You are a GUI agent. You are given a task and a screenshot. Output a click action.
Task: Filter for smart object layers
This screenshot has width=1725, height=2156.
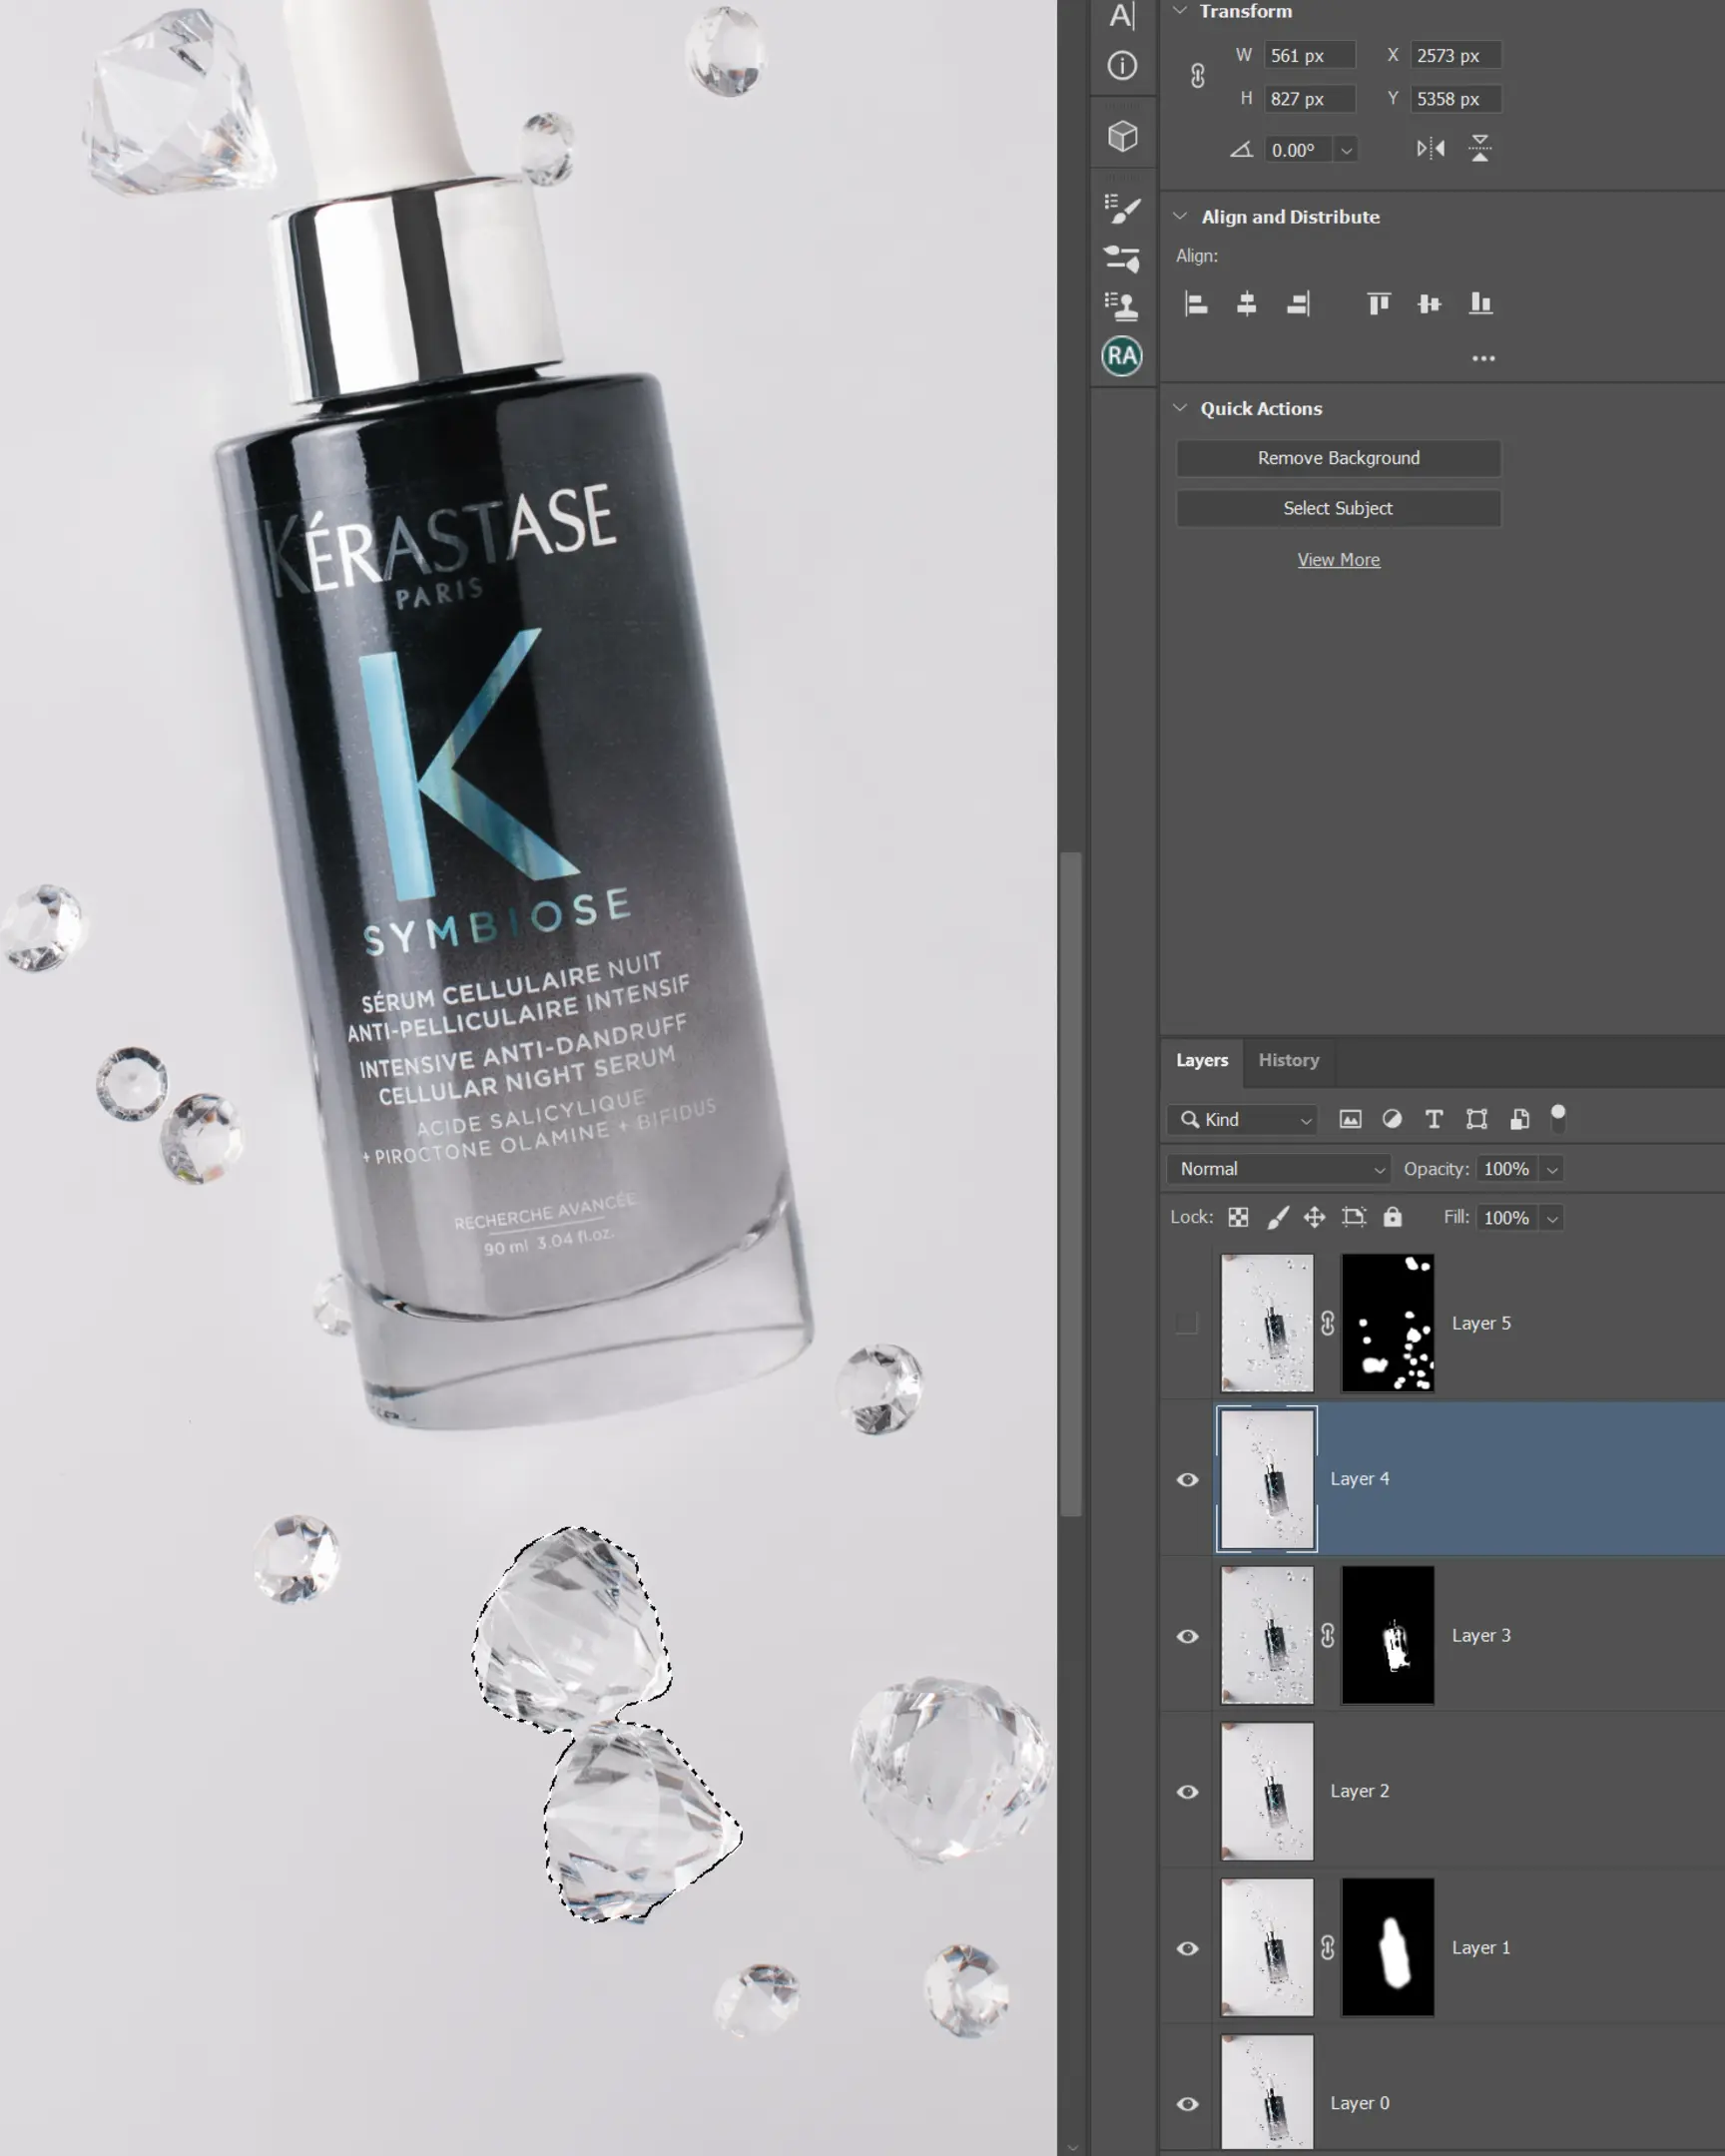click(1519, 1120)
